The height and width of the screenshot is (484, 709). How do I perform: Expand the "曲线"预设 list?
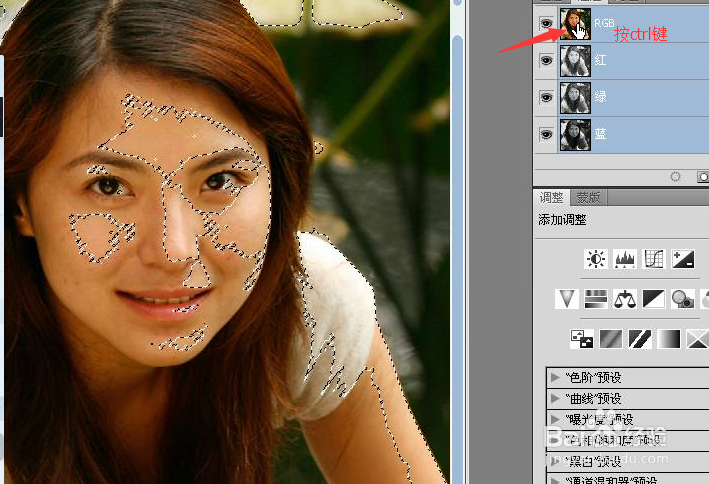(x=555, y=399)
